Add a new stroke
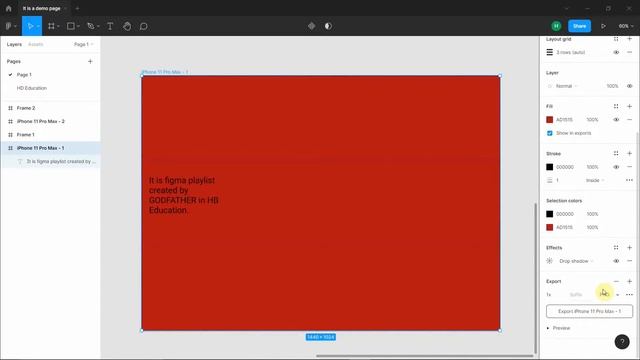The width and height of the screenshot is (640, 360). point(629,153)
